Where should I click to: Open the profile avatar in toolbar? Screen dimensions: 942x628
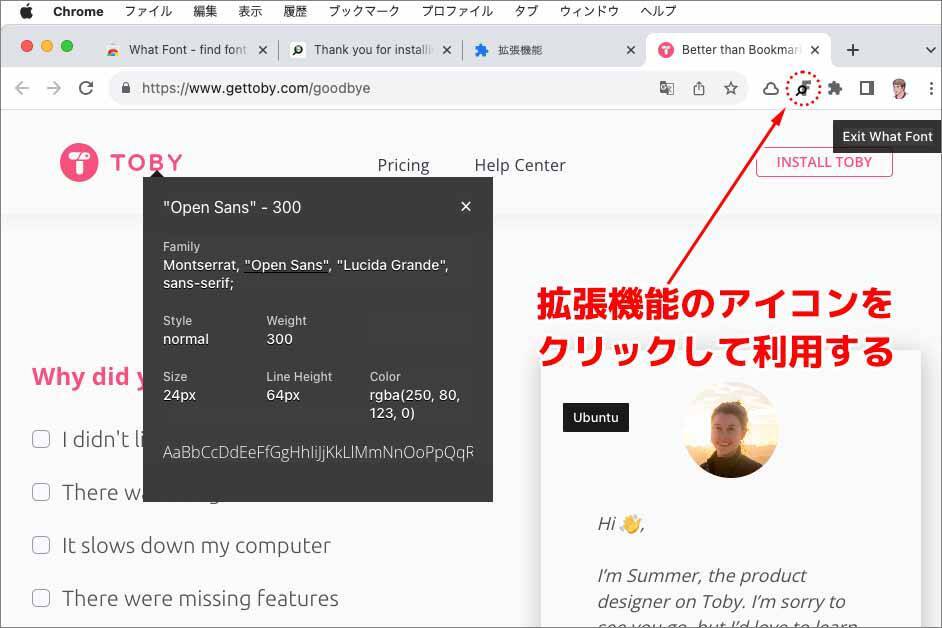point(899,88)
